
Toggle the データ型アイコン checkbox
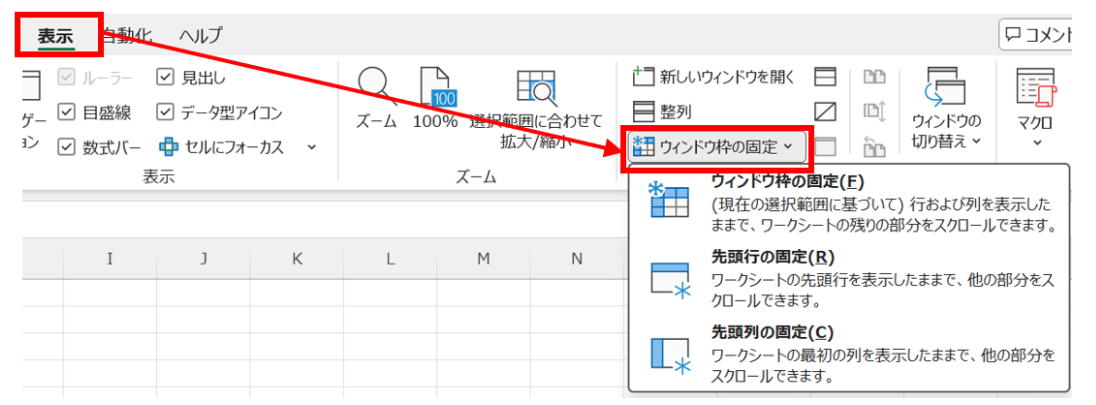tap(166, 113)
